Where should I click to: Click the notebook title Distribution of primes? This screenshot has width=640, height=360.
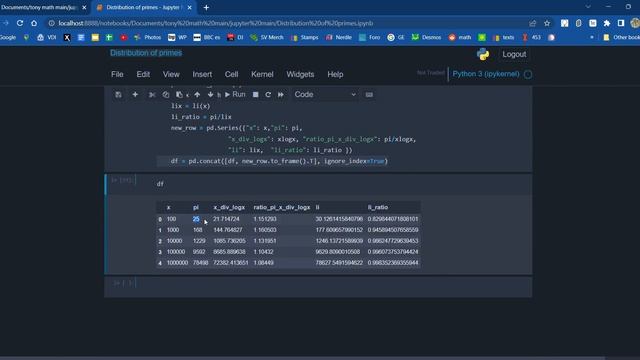click(146, 53)
